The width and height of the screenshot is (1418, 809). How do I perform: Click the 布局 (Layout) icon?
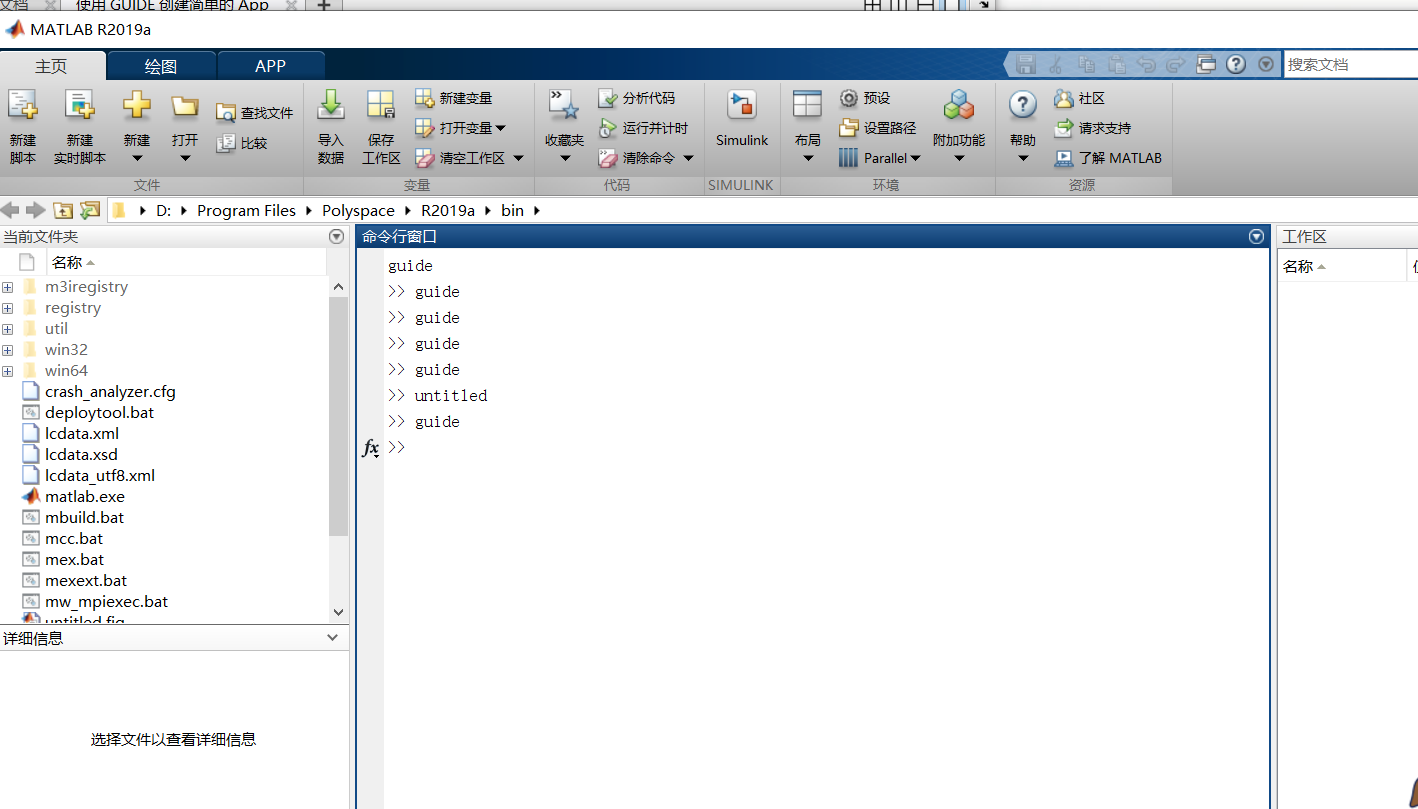click(x=807, y=104)
